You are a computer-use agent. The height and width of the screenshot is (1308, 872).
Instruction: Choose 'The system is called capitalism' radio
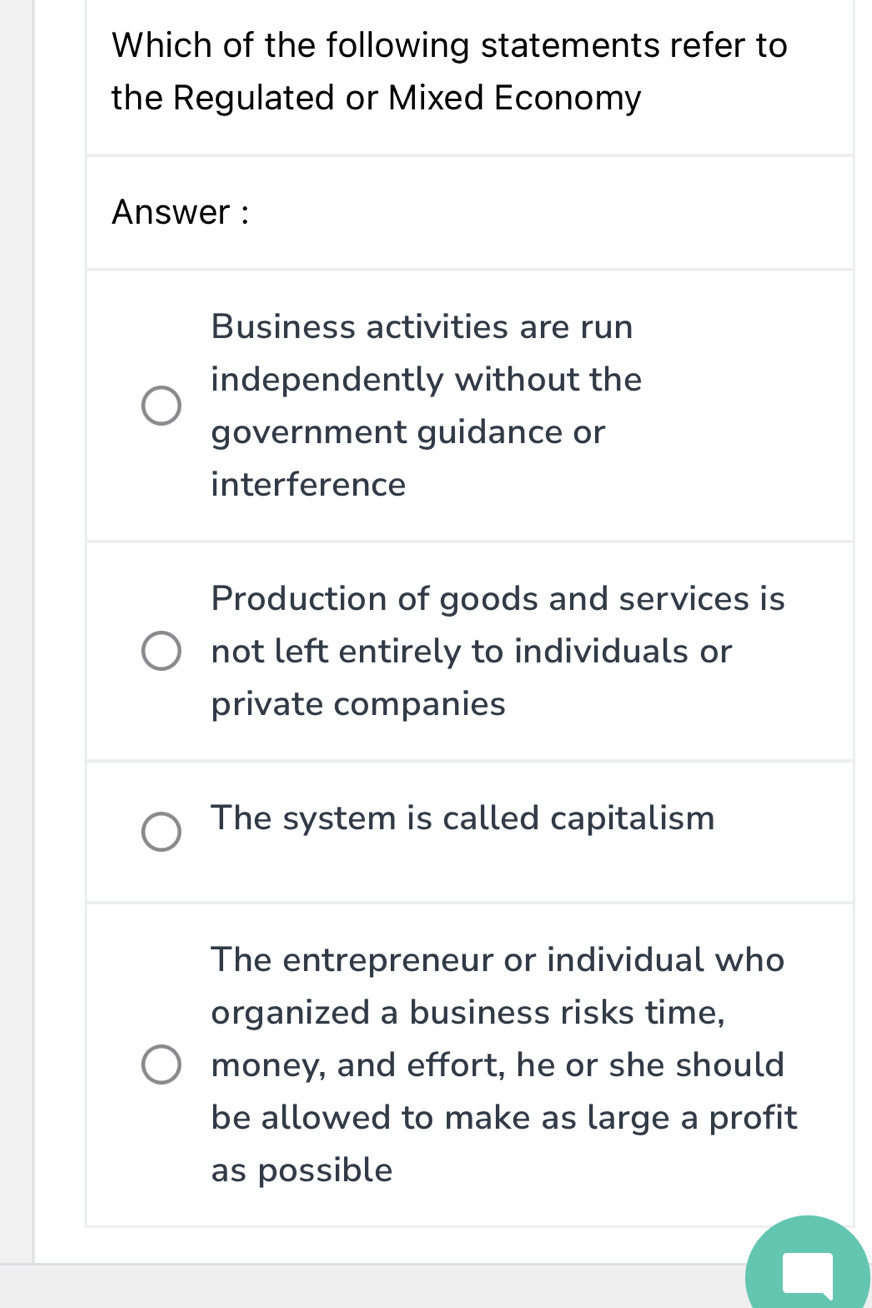point(161,832)
